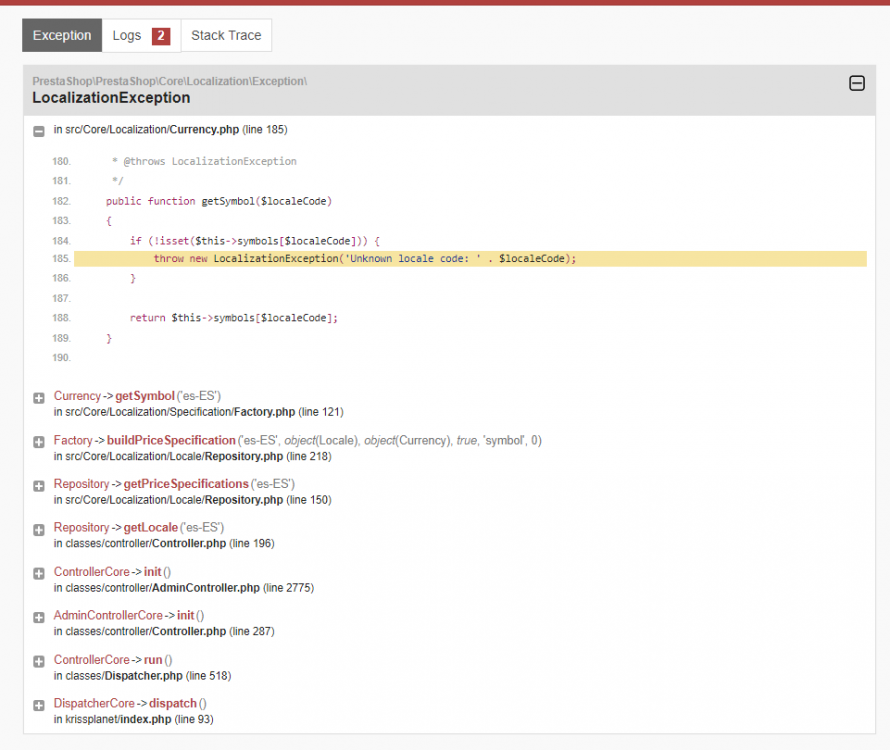Expand the Currency getSymbol trace entry
The width and height of the screenshot is (890, 750).
tap(39, 398)
